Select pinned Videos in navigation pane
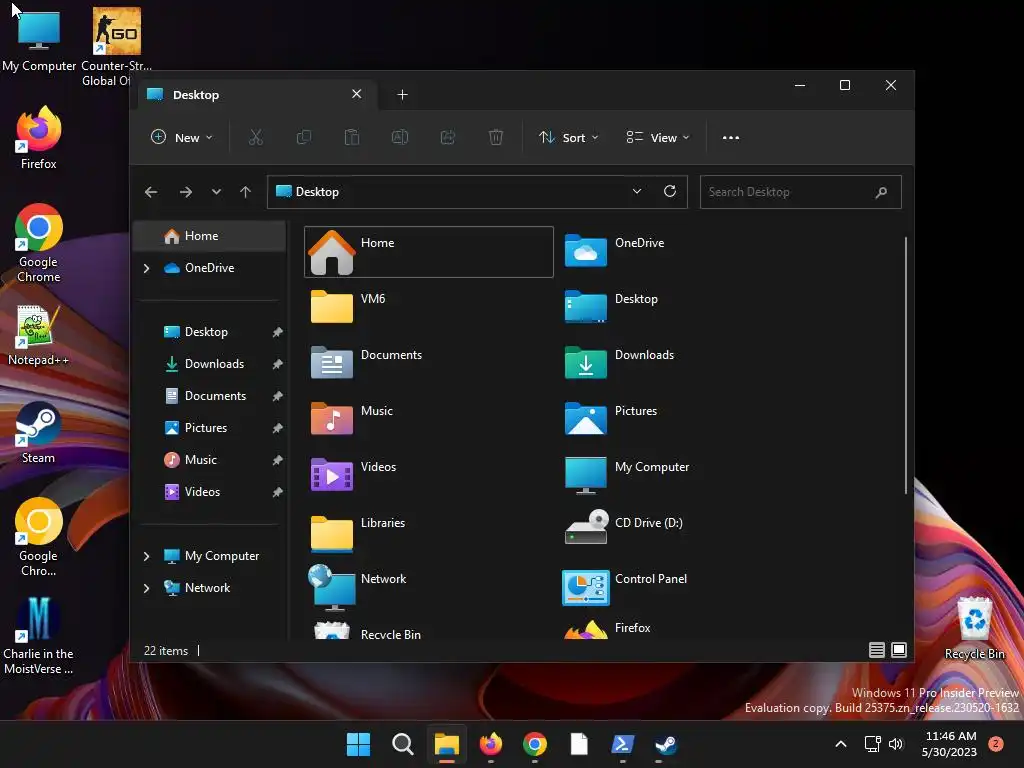Viewport: 1024px width, 768px height. pyautogui.click(x=209, y=492)
